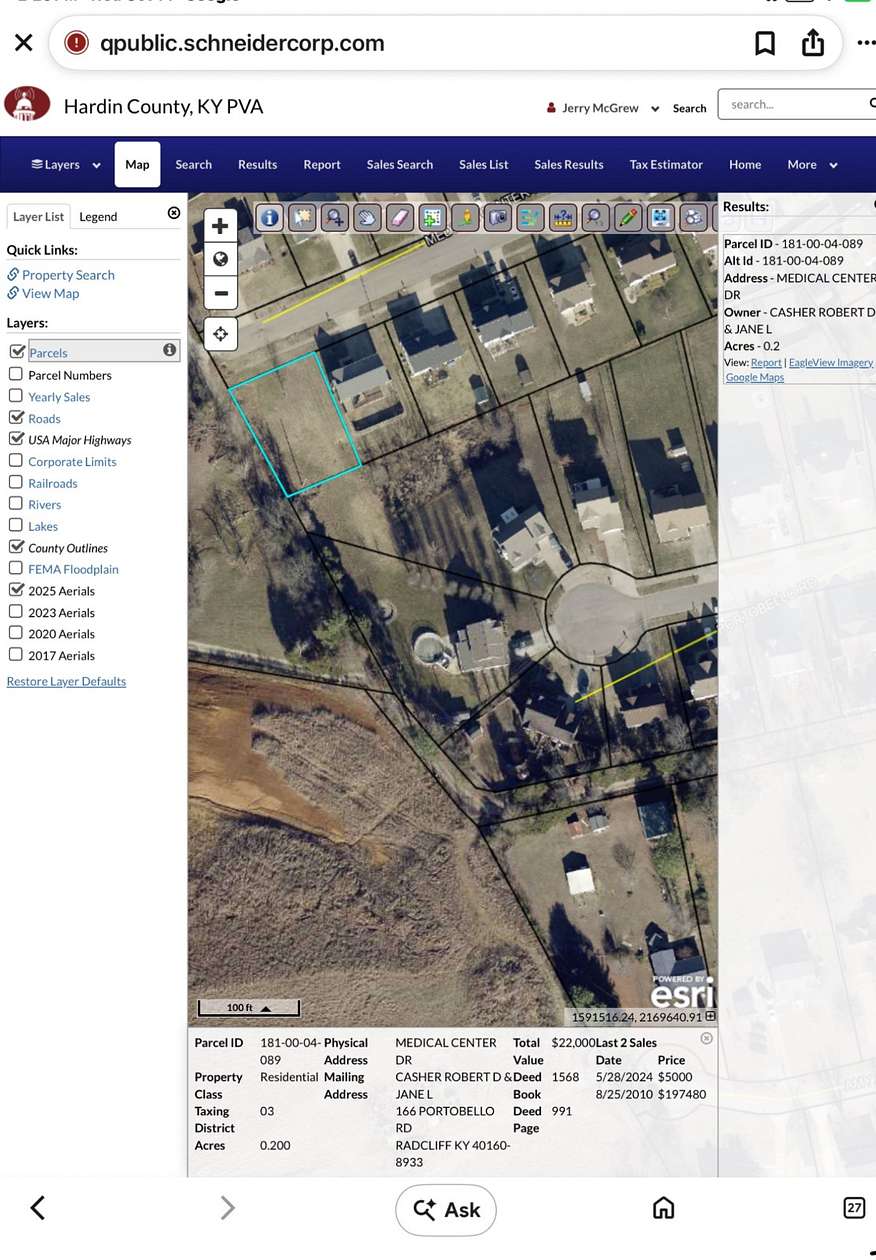The image size is (876, 1260).
Task: Open the colored bars layers tool
Action: pyautogui.click(x=530, y=217)
